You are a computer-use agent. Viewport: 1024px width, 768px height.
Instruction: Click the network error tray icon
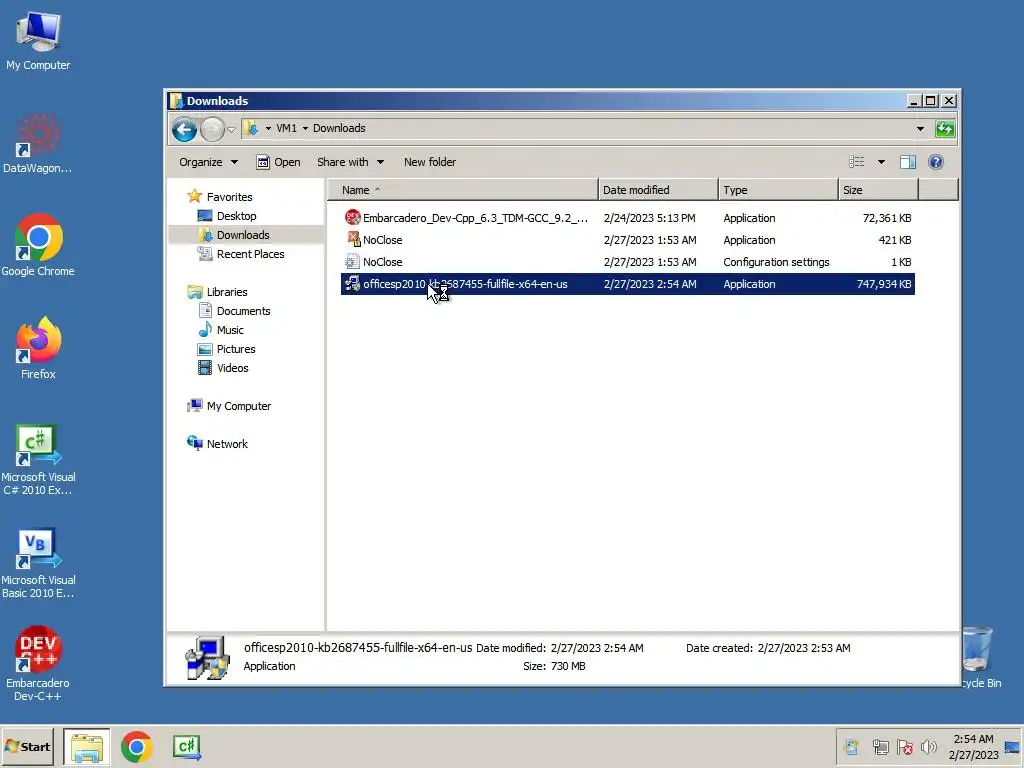904,747
